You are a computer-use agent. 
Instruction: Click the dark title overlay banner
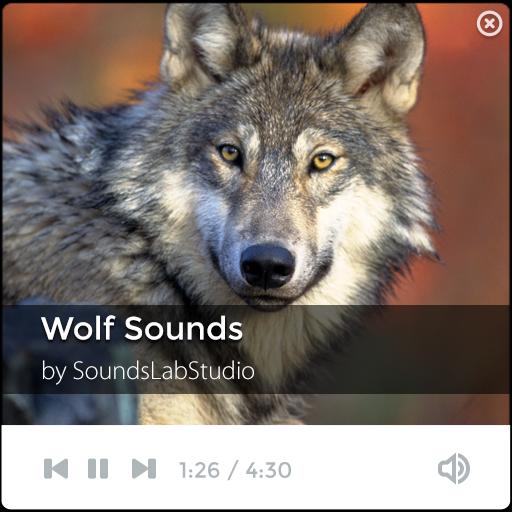[256, 349]
